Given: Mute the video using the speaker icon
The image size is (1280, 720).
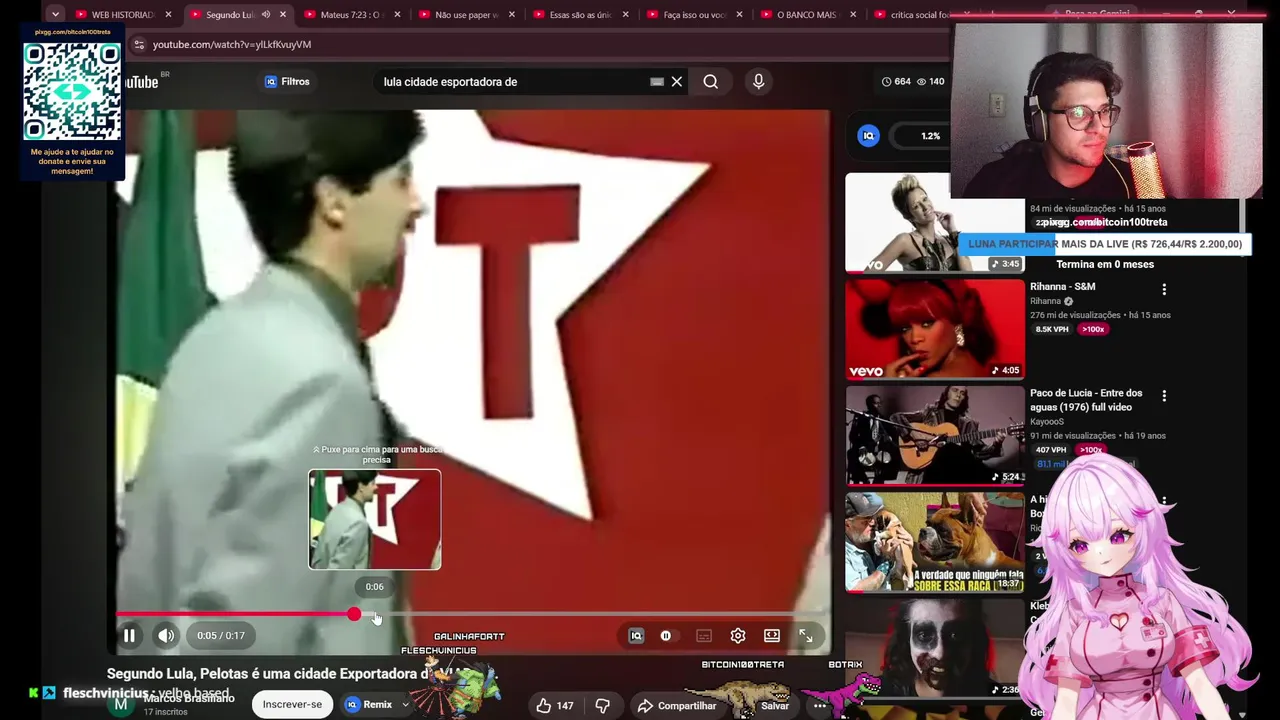Looking at the screenshot, I should (166, 636).
